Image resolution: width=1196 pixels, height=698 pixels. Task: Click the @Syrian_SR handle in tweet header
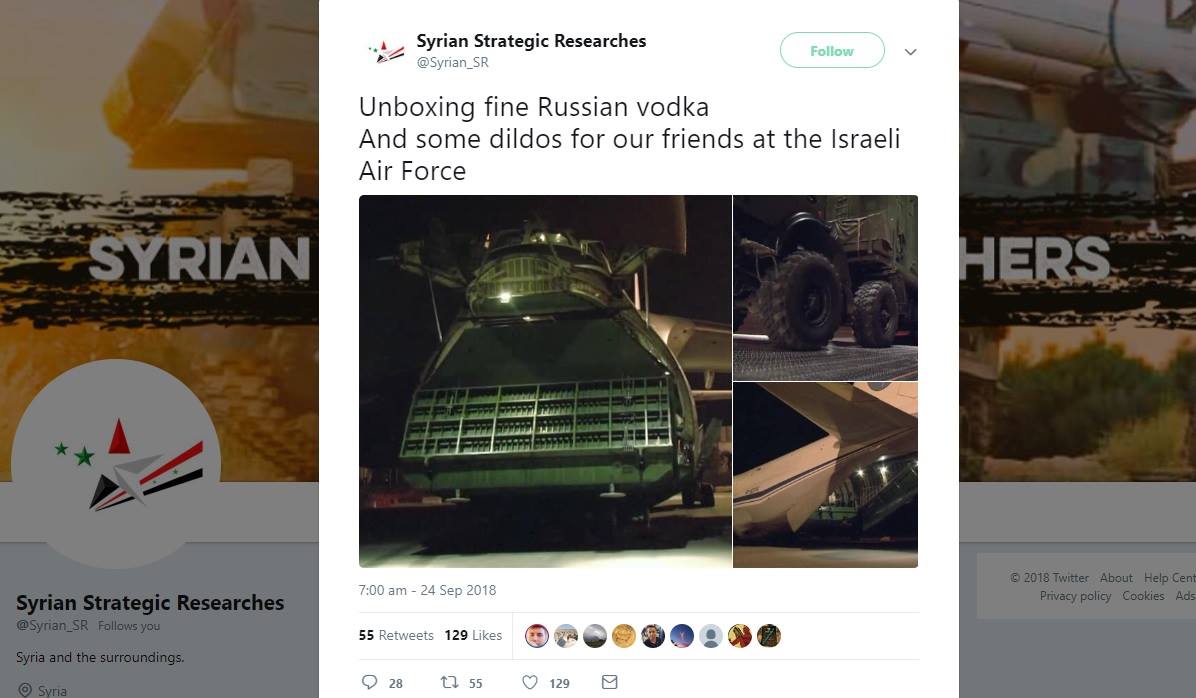coord(452,63)
